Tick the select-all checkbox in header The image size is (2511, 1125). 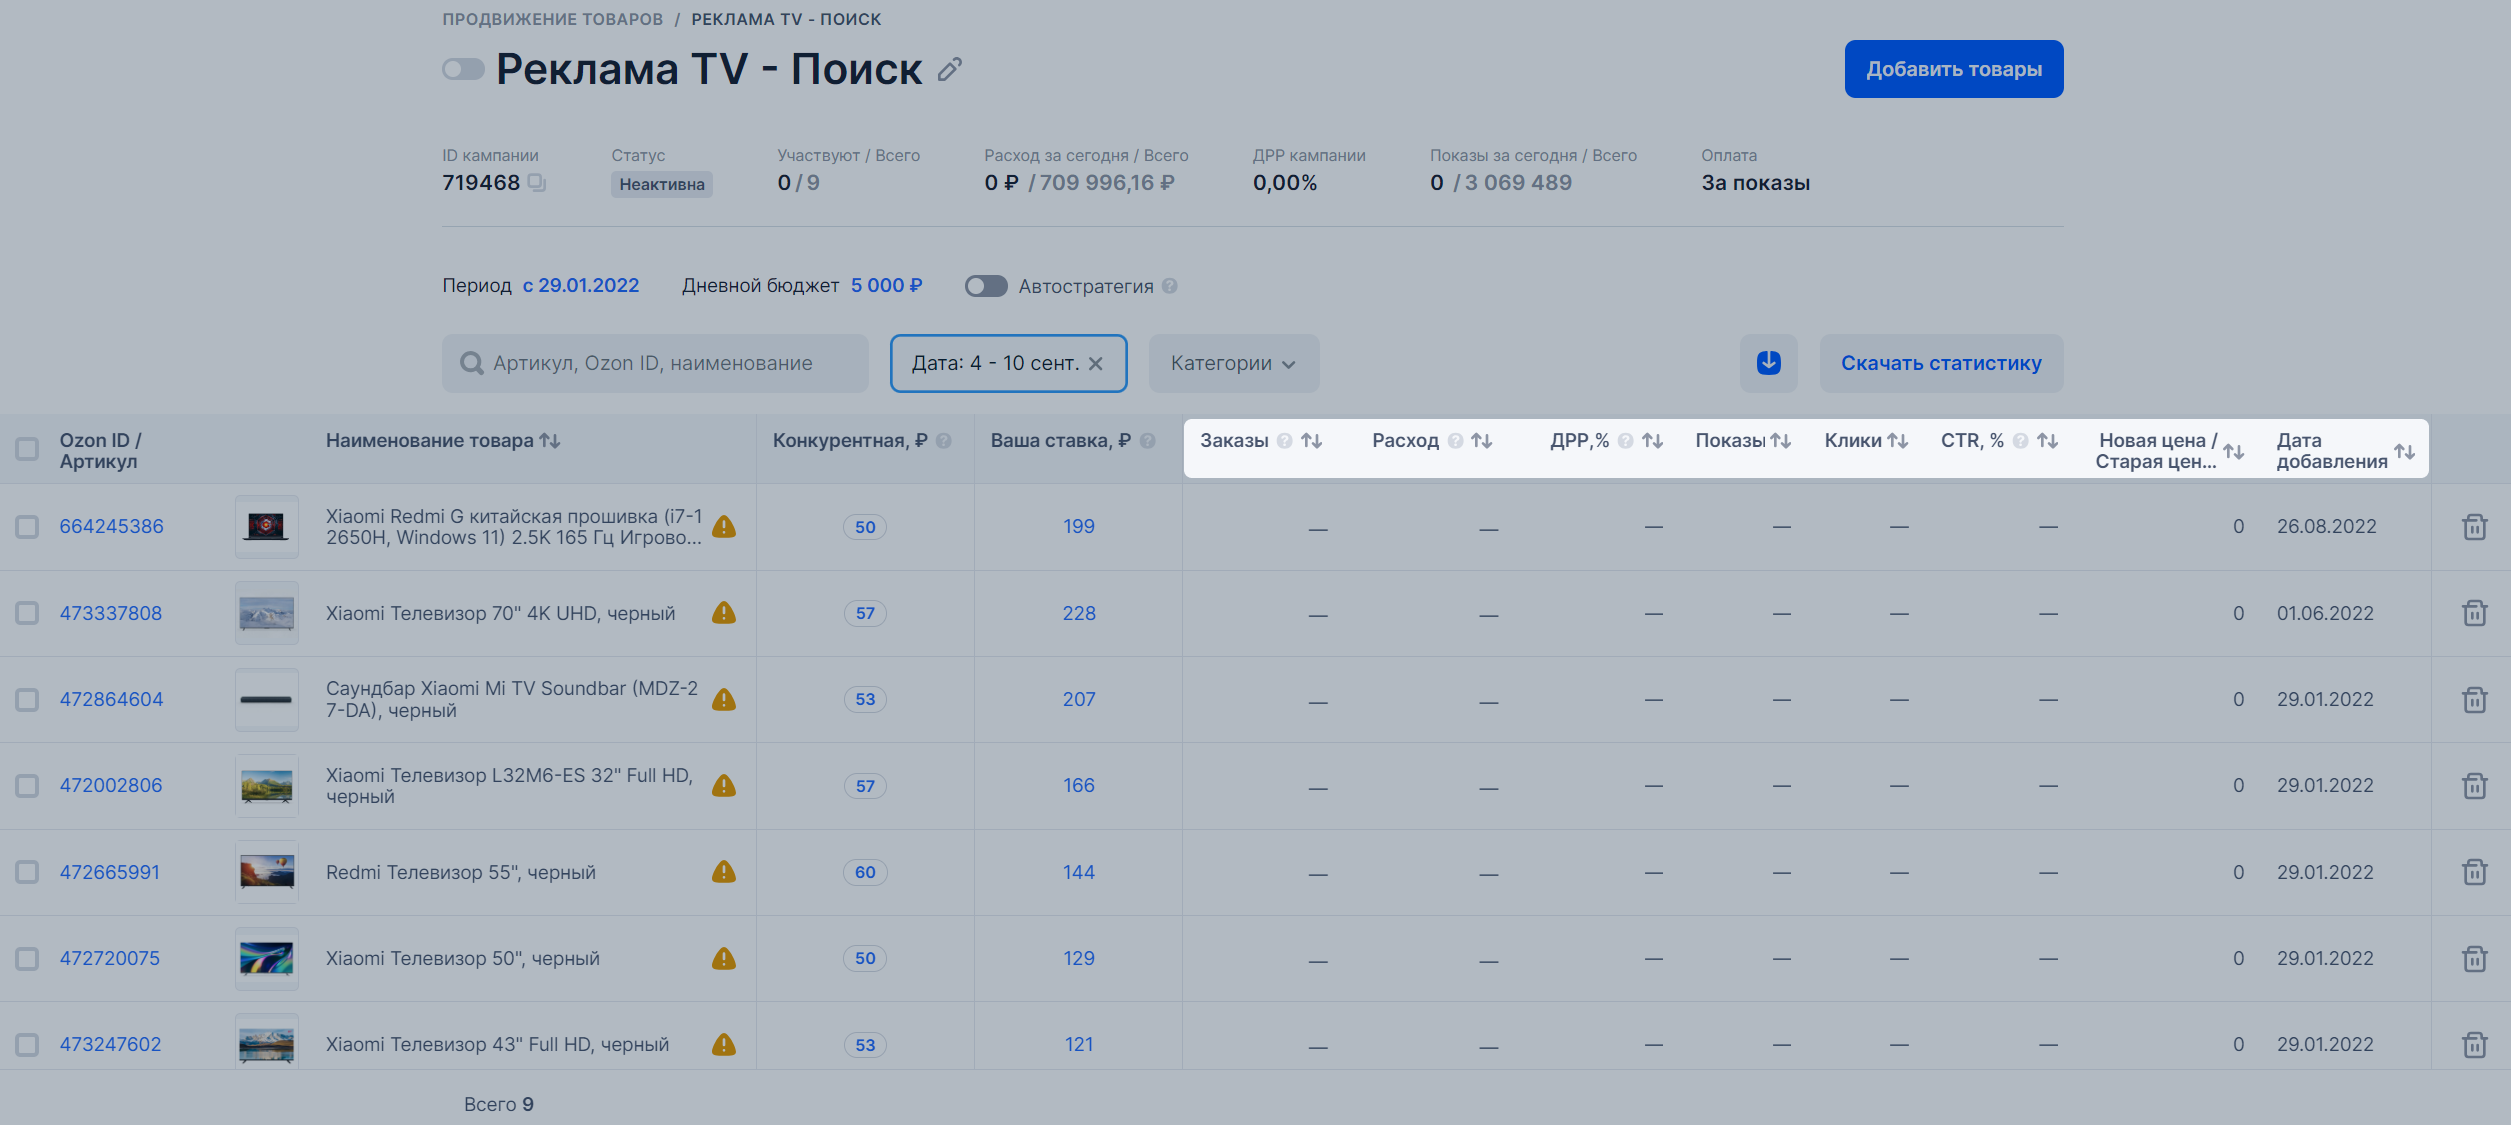(x=27, y=449)
